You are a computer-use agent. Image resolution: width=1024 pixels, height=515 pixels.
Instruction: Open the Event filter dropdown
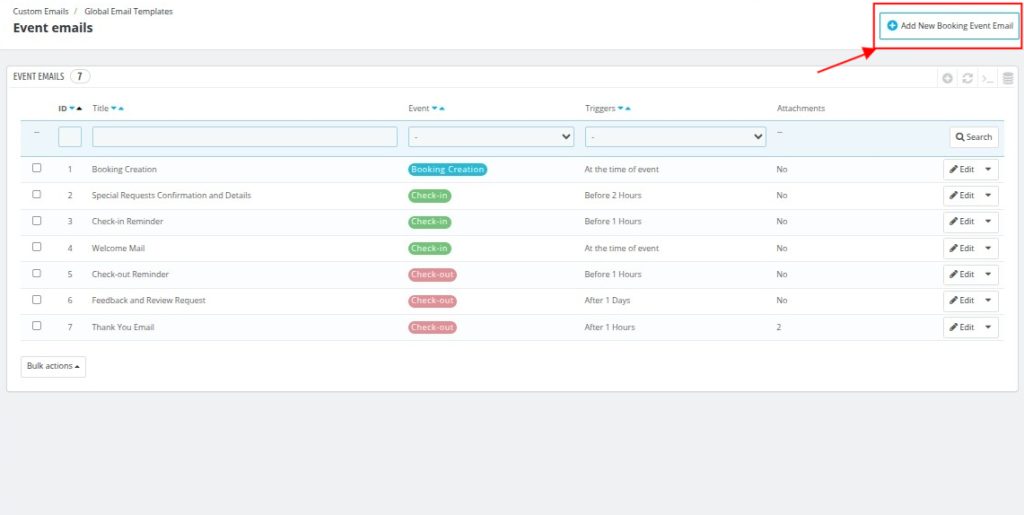(491, 137)
